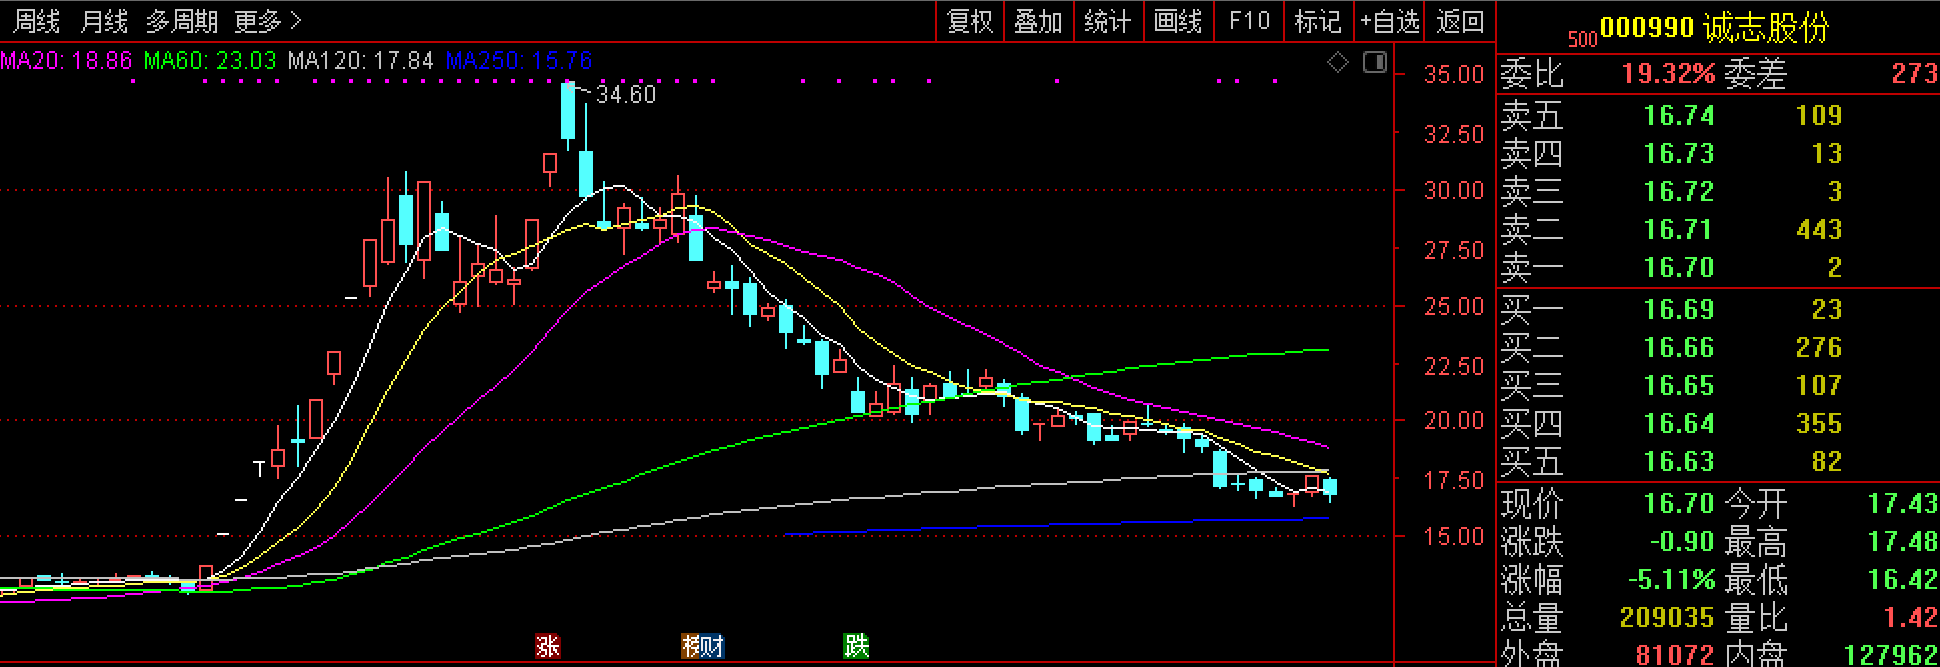Click the 叠加 overlay button
Screen dimensions: 1940x667
(1039, 21)
